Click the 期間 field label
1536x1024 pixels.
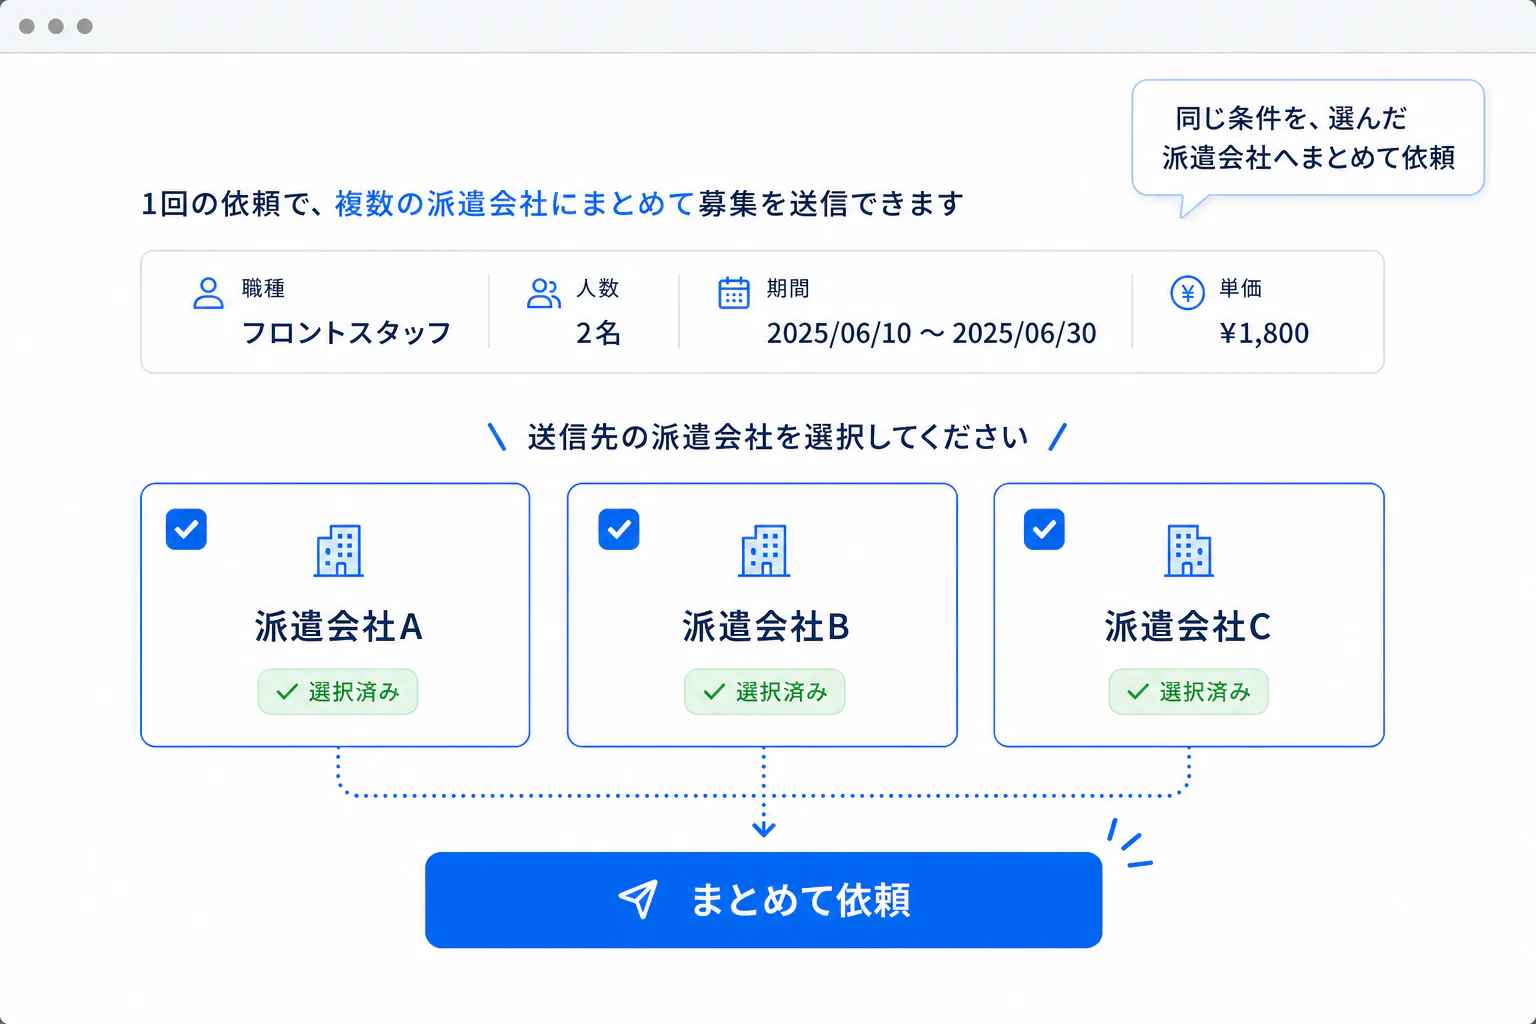click(x=788, y=288)
